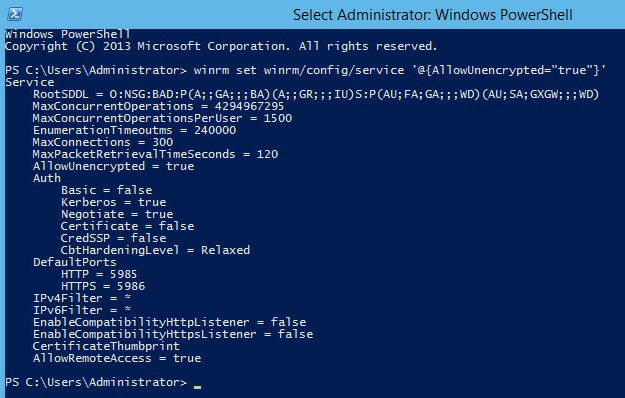Viewport: 625px width, 398px height.
Task: Click the 'MaxConcurrentOperations = 4294967295' line
Action: pyautogui.click(x=158, y=106)
